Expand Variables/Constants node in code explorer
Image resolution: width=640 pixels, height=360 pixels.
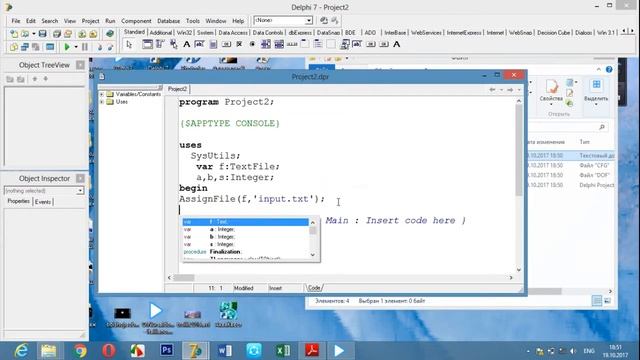[102, 94]
